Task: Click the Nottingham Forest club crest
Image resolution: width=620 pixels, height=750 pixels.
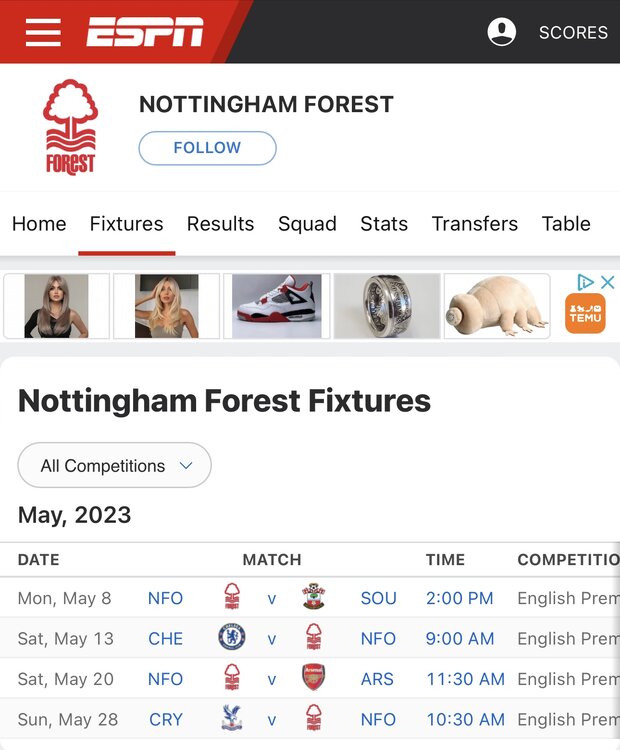Action: pyautogui.click(x=70, y=128)
